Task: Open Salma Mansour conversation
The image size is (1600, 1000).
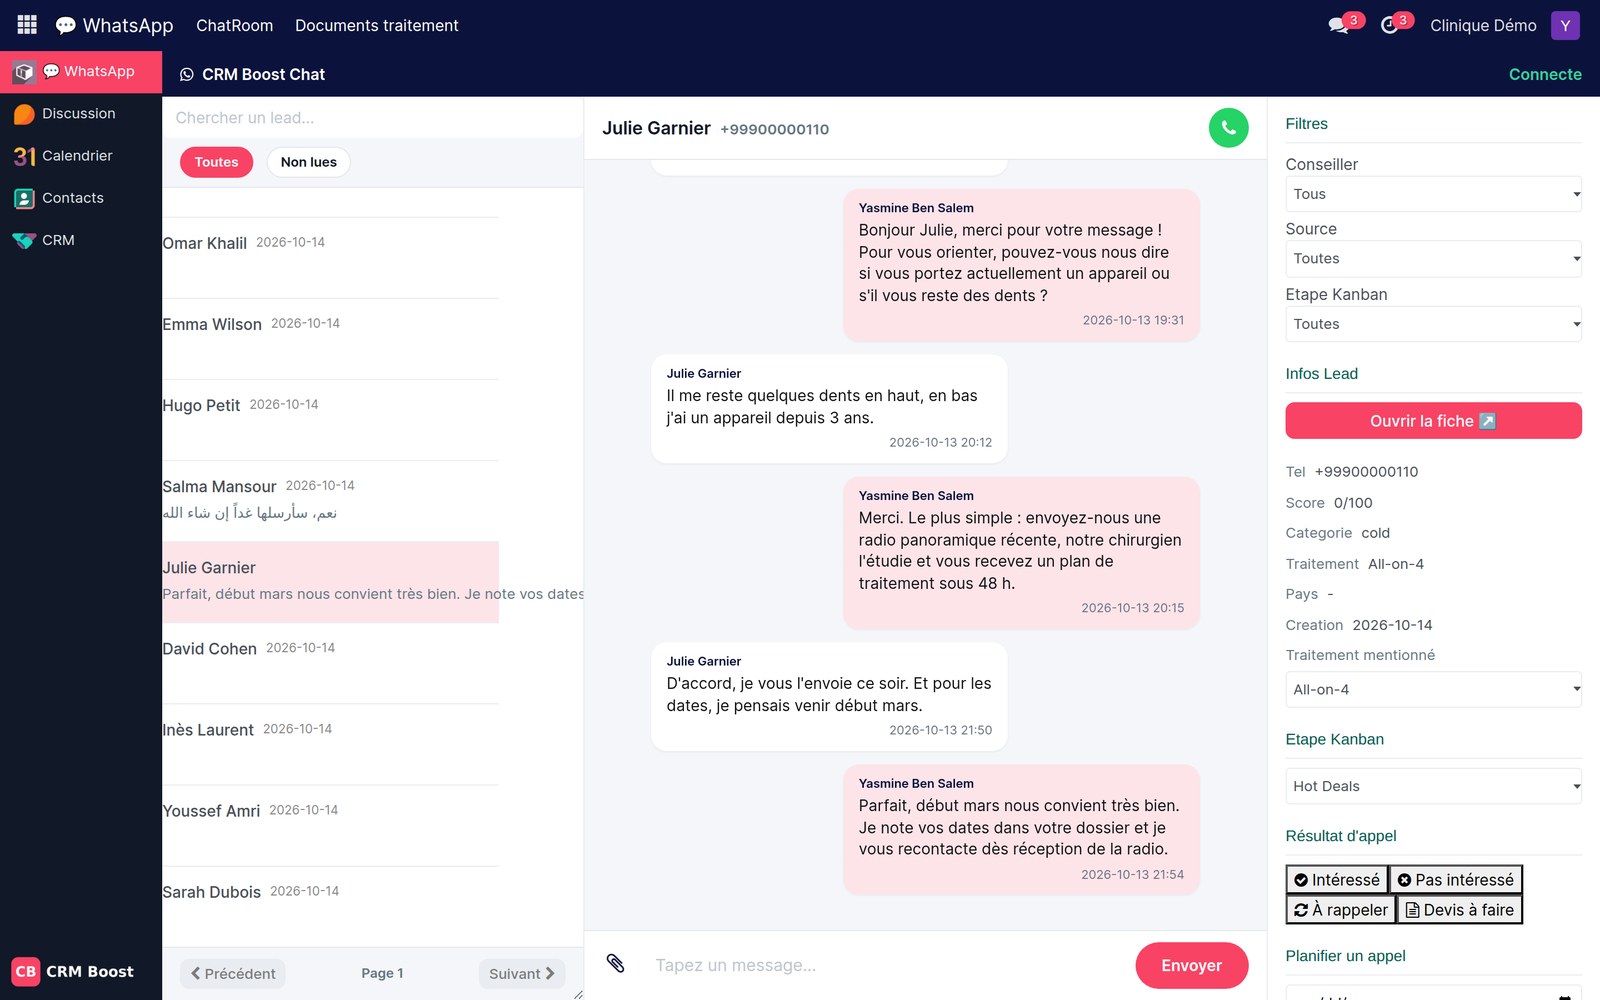Action: [x=331, y=500]
